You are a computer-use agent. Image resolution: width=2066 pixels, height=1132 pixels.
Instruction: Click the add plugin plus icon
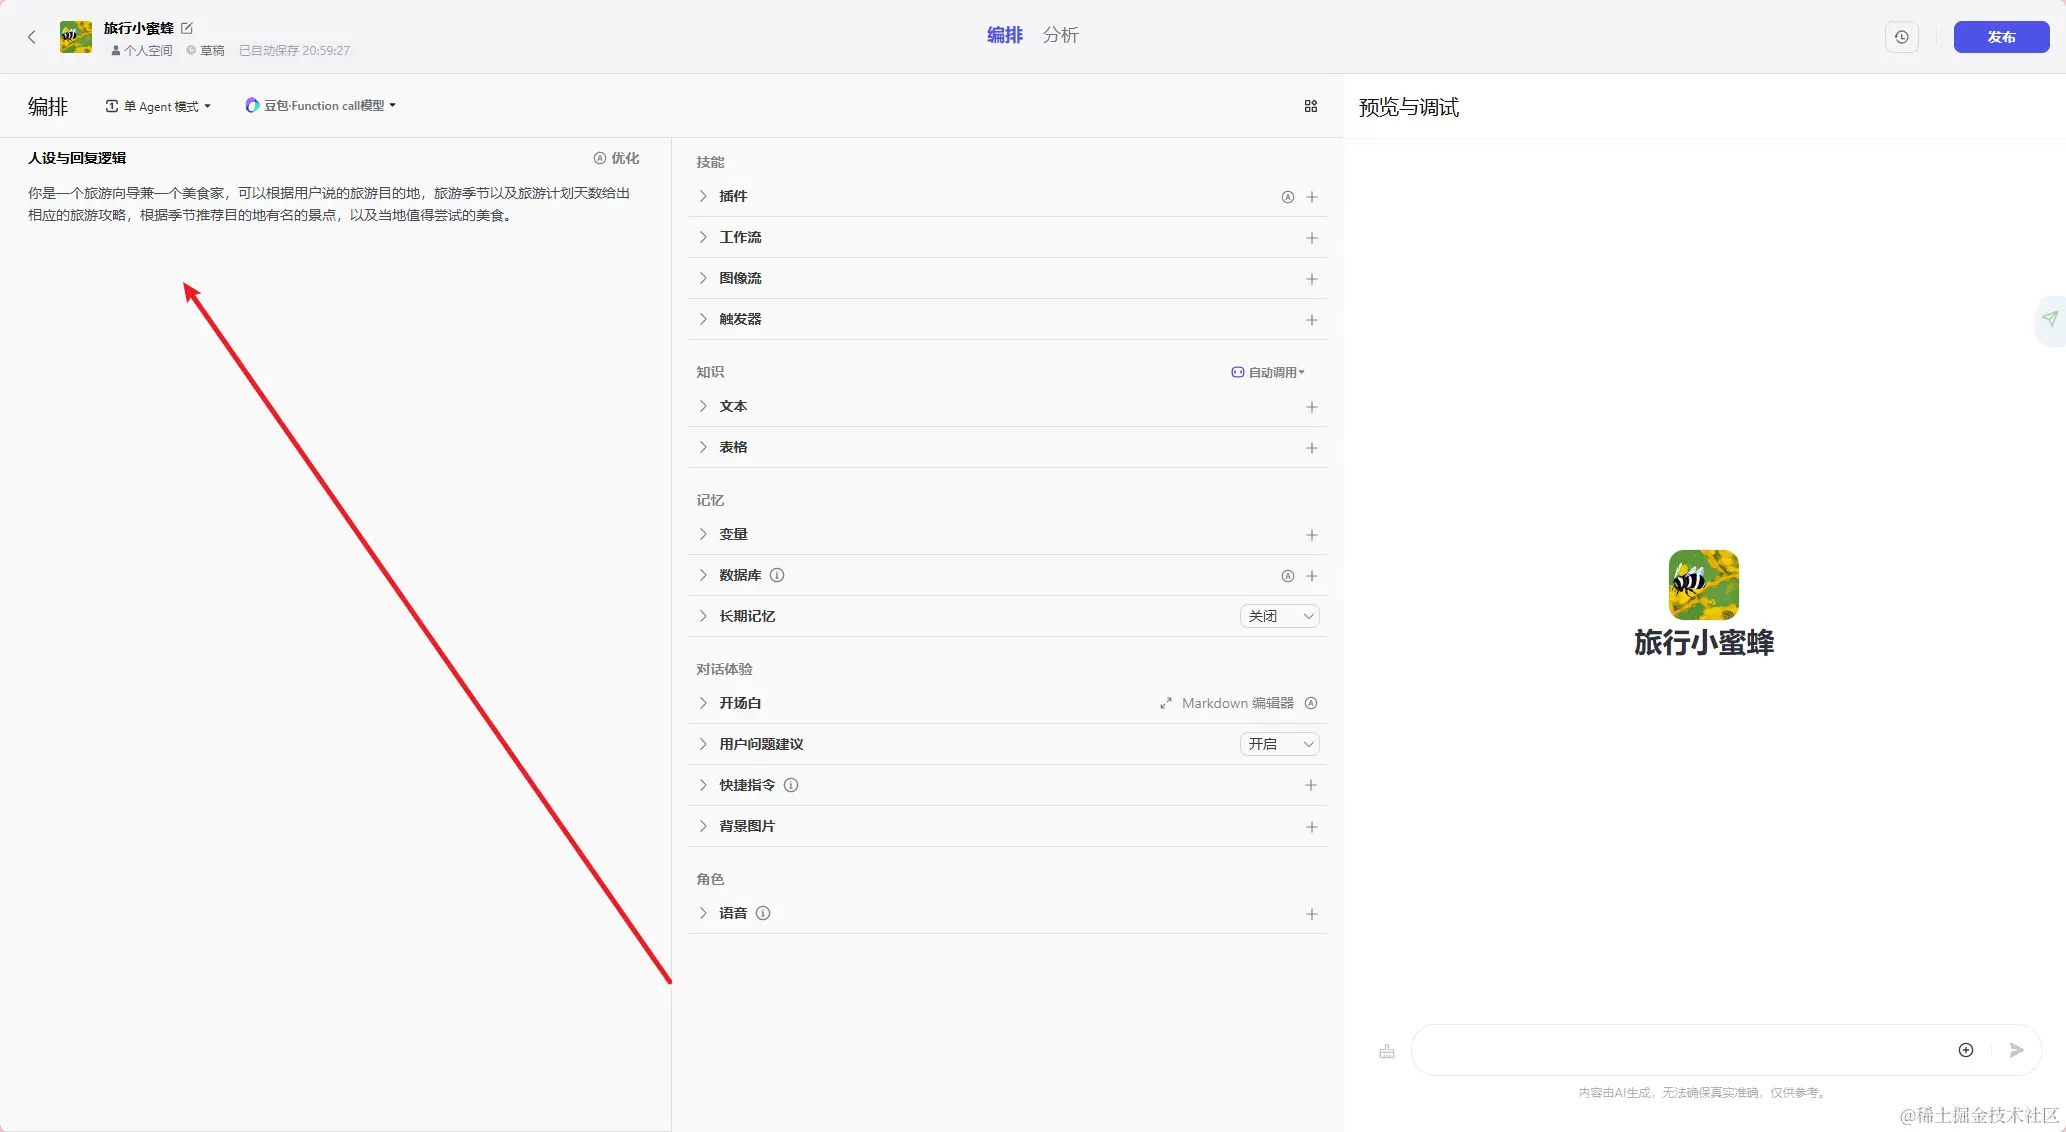click(1312, 197)
